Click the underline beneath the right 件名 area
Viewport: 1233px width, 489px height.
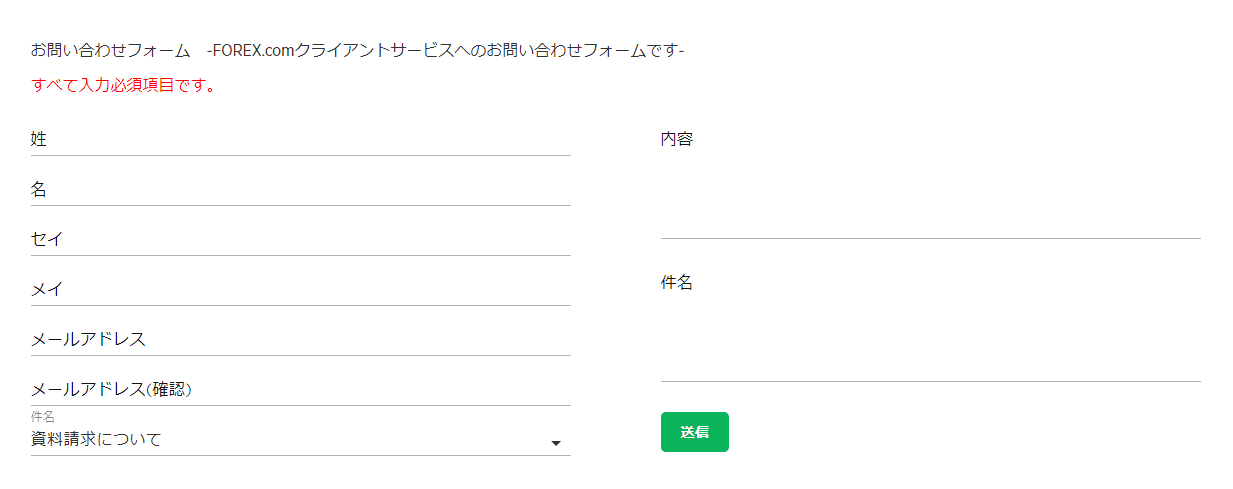[930, 381]
